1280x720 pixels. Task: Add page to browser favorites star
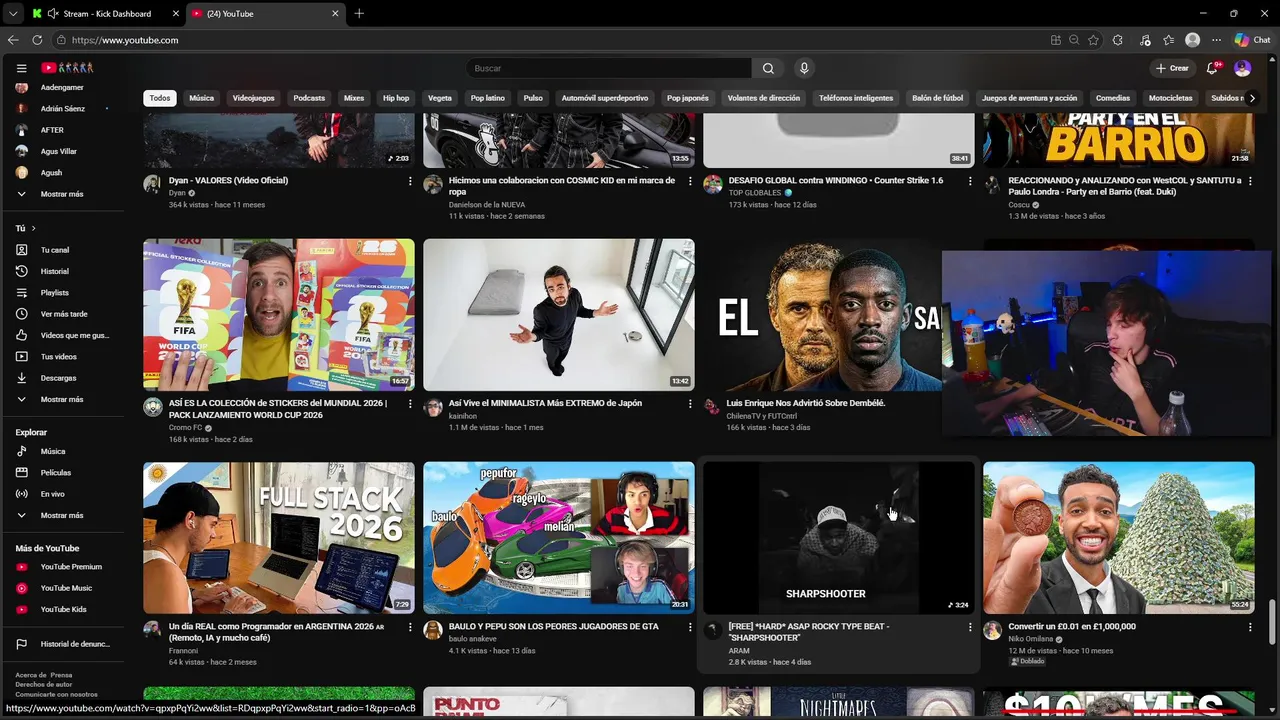click(x=1093, y=40)
